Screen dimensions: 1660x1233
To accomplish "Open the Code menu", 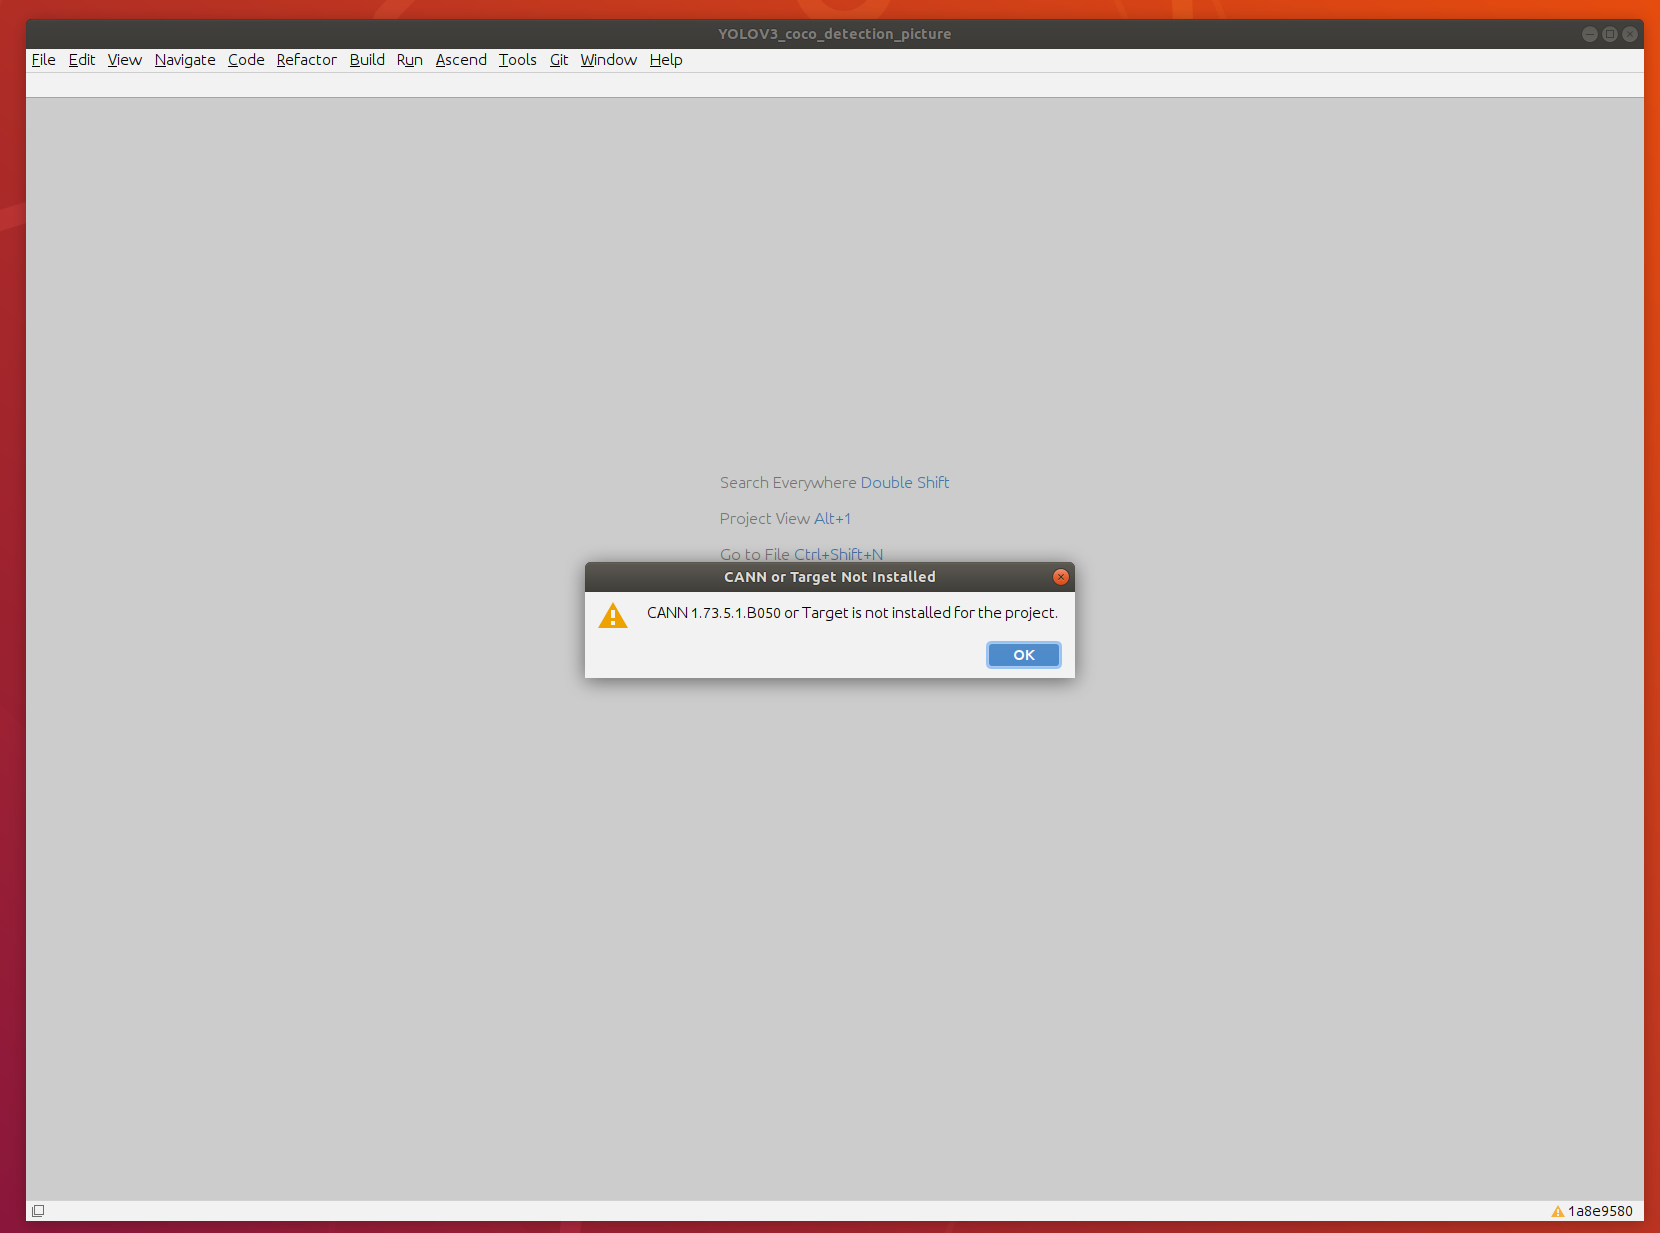I will point(246,60).
